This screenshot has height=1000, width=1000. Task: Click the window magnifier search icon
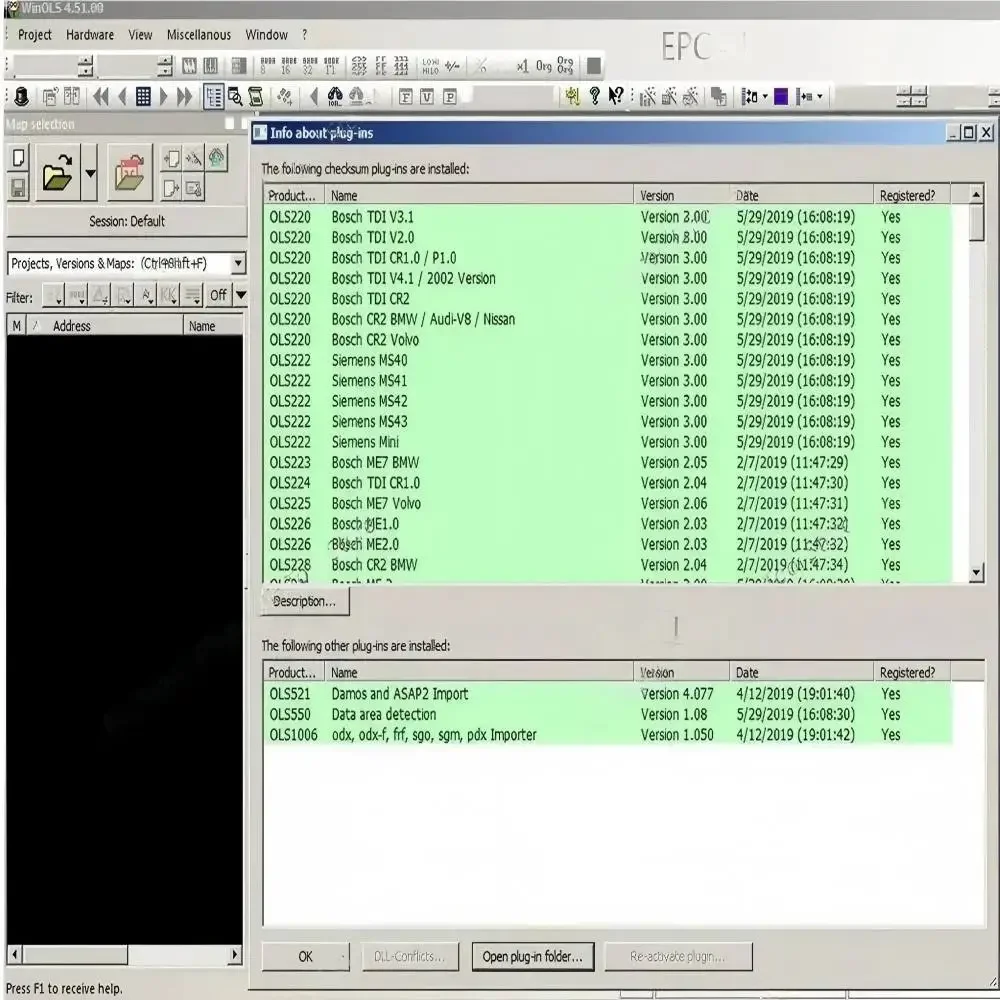235,96
